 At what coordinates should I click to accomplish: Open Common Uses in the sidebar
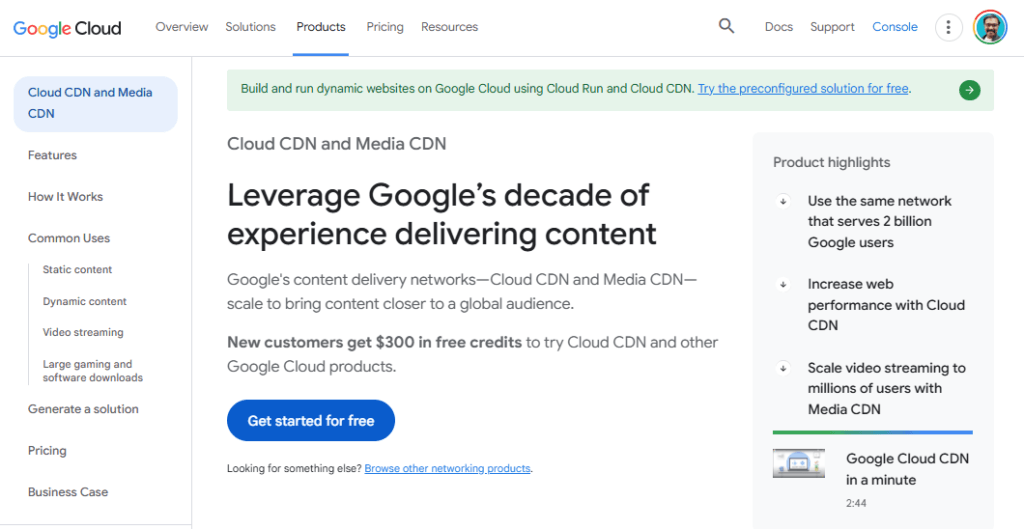(x=69, y=238)
